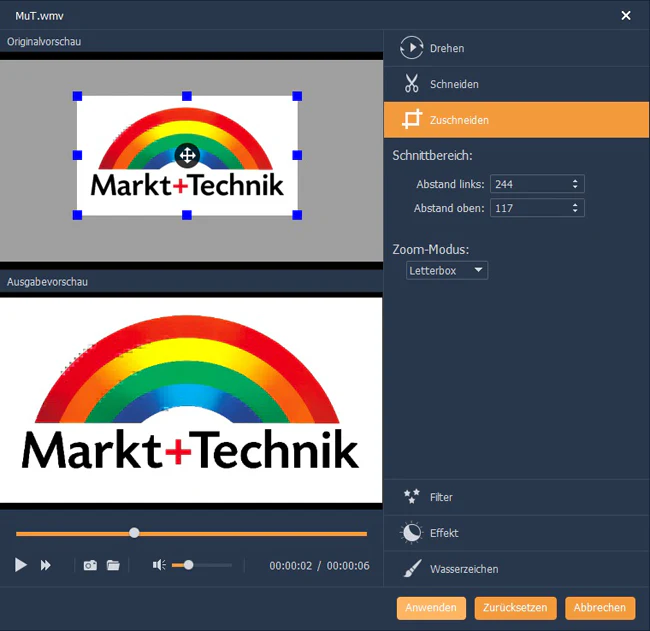Click the right-middle crop handle

point(297,155)
